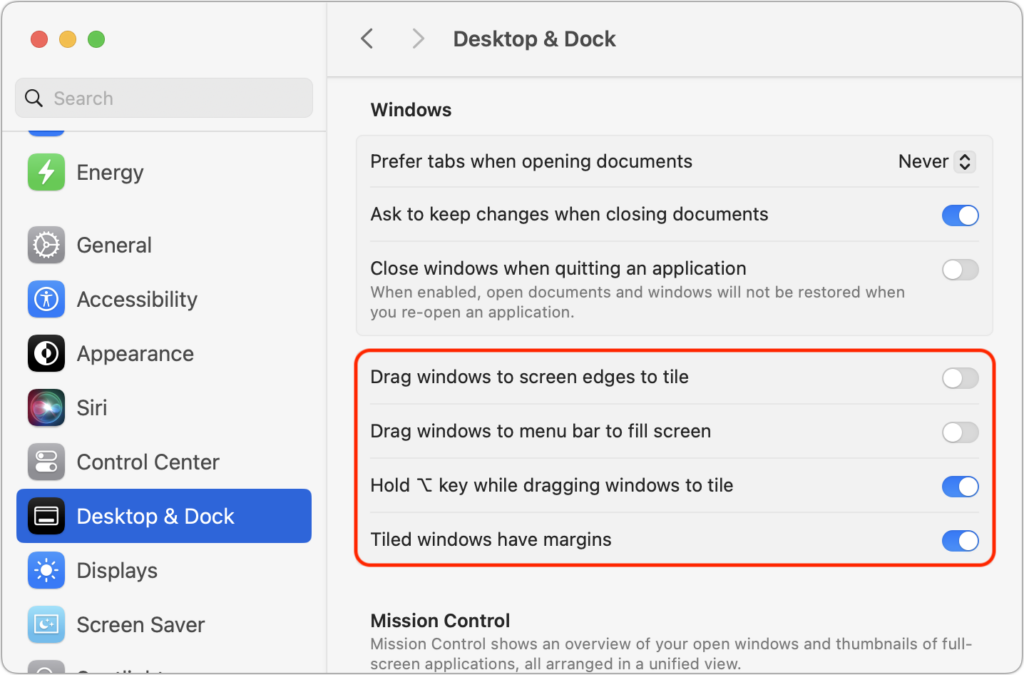Click the yellow minimize window button
The image size is (1024, 675).
click(x=68, y=39)
